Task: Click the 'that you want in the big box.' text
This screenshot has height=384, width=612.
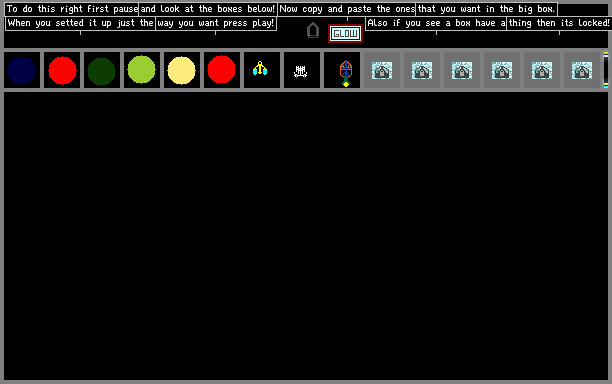Action: pyautogui.click(x=486, y=9)
